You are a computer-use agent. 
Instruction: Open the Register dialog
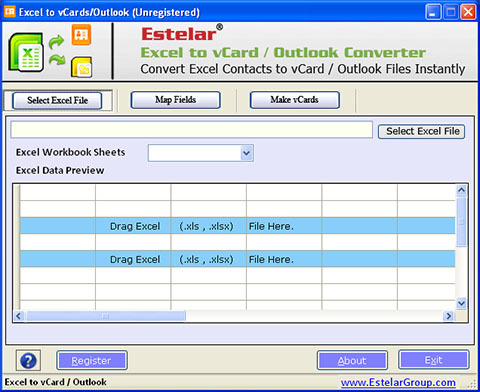(92, 360)
